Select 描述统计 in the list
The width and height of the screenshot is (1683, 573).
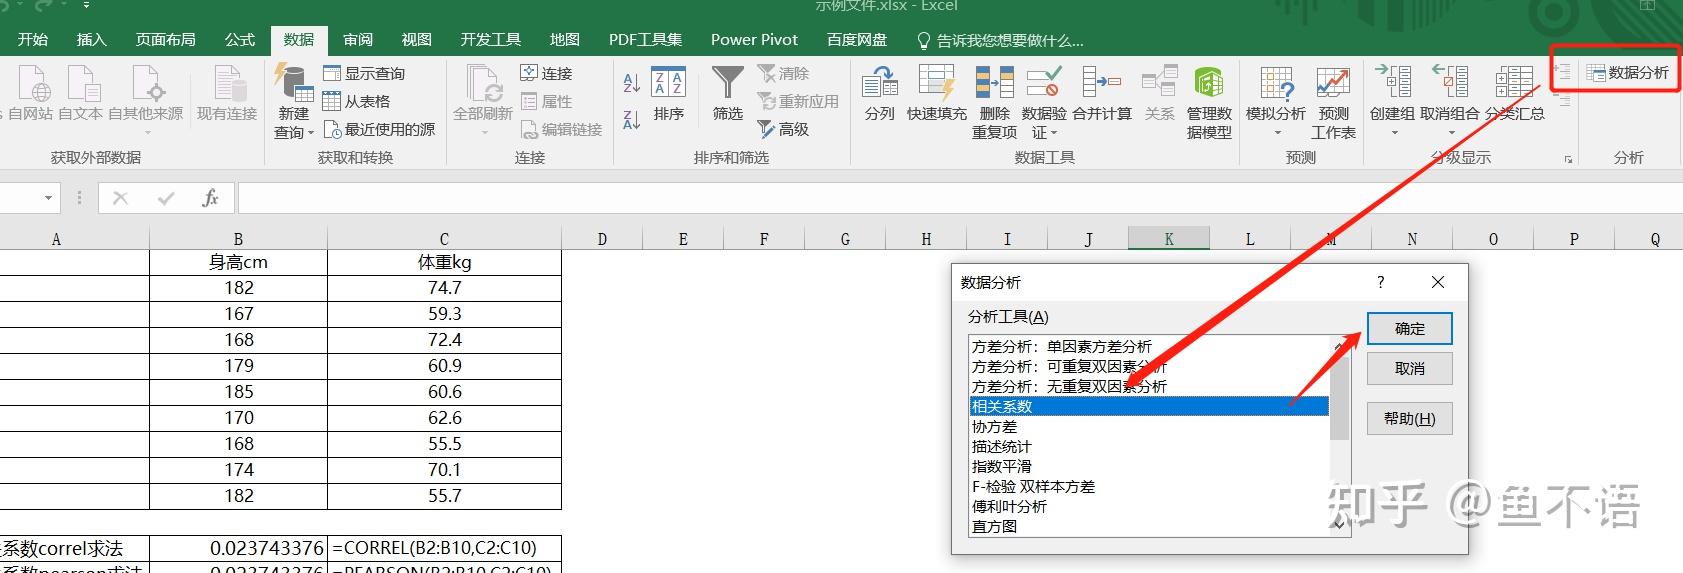tap(1150, 447)
